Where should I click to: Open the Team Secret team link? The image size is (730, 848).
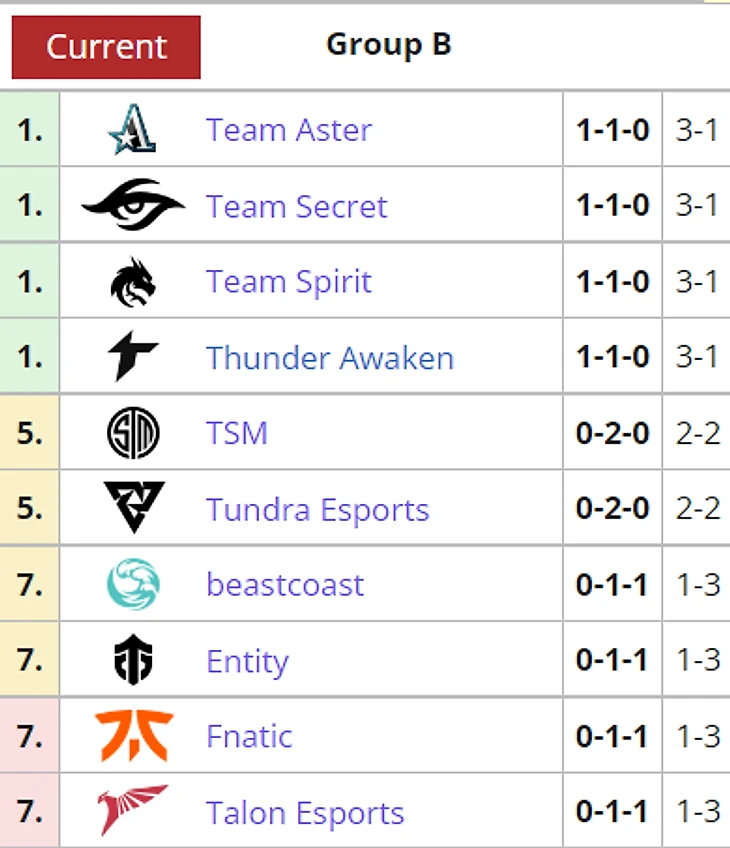[x=296, y=206]
